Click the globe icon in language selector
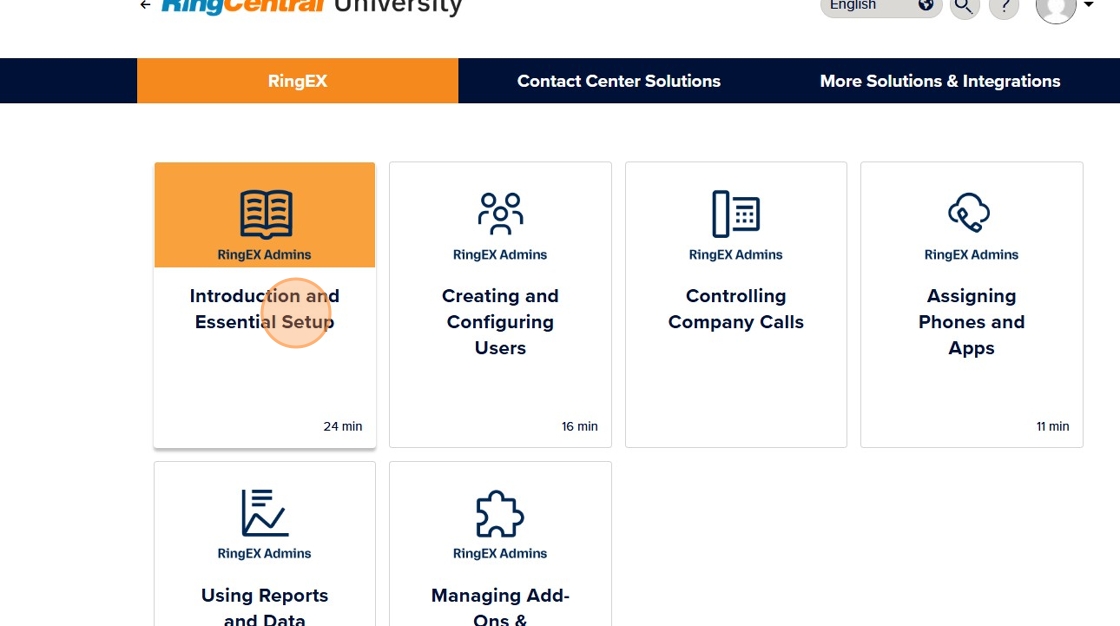 926,5
